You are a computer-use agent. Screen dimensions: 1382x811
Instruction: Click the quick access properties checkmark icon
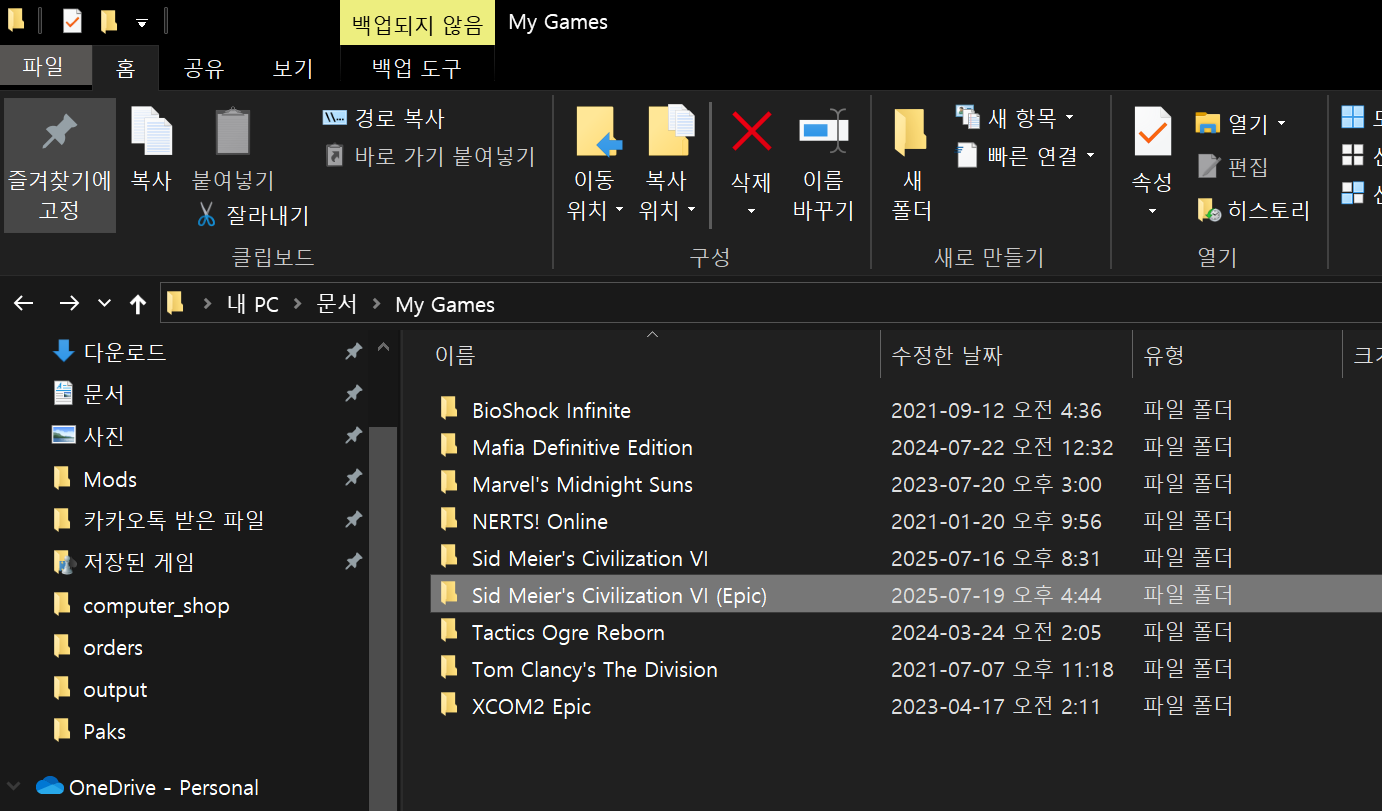point(73,21)
